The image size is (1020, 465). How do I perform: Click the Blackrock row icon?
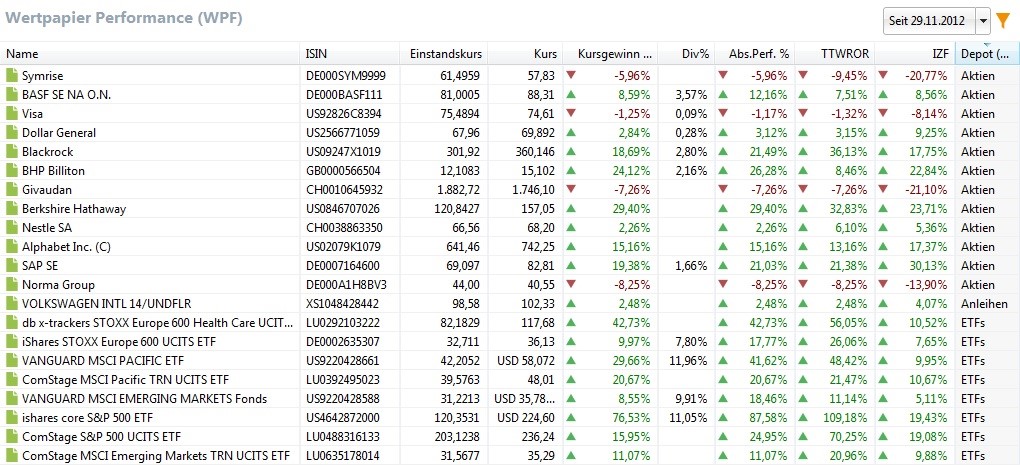click(12, 152)
